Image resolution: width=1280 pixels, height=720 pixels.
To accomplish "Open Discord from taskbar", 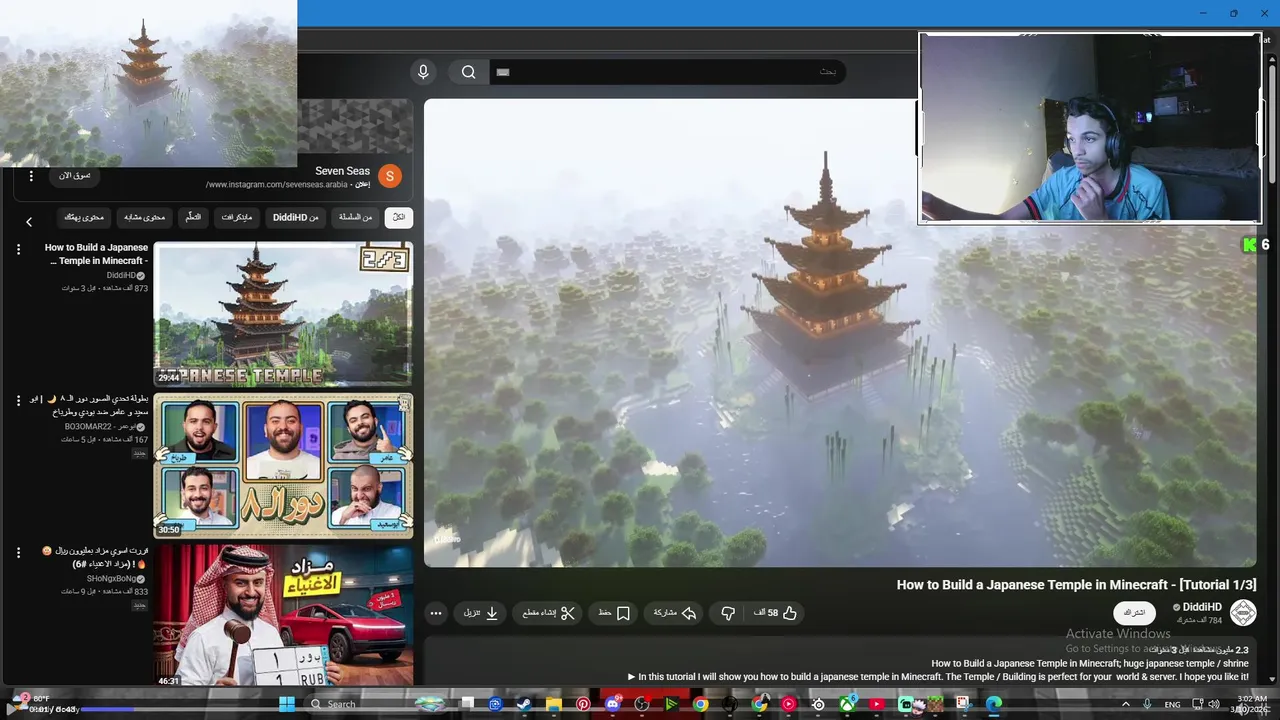I will tap(612, 704).
